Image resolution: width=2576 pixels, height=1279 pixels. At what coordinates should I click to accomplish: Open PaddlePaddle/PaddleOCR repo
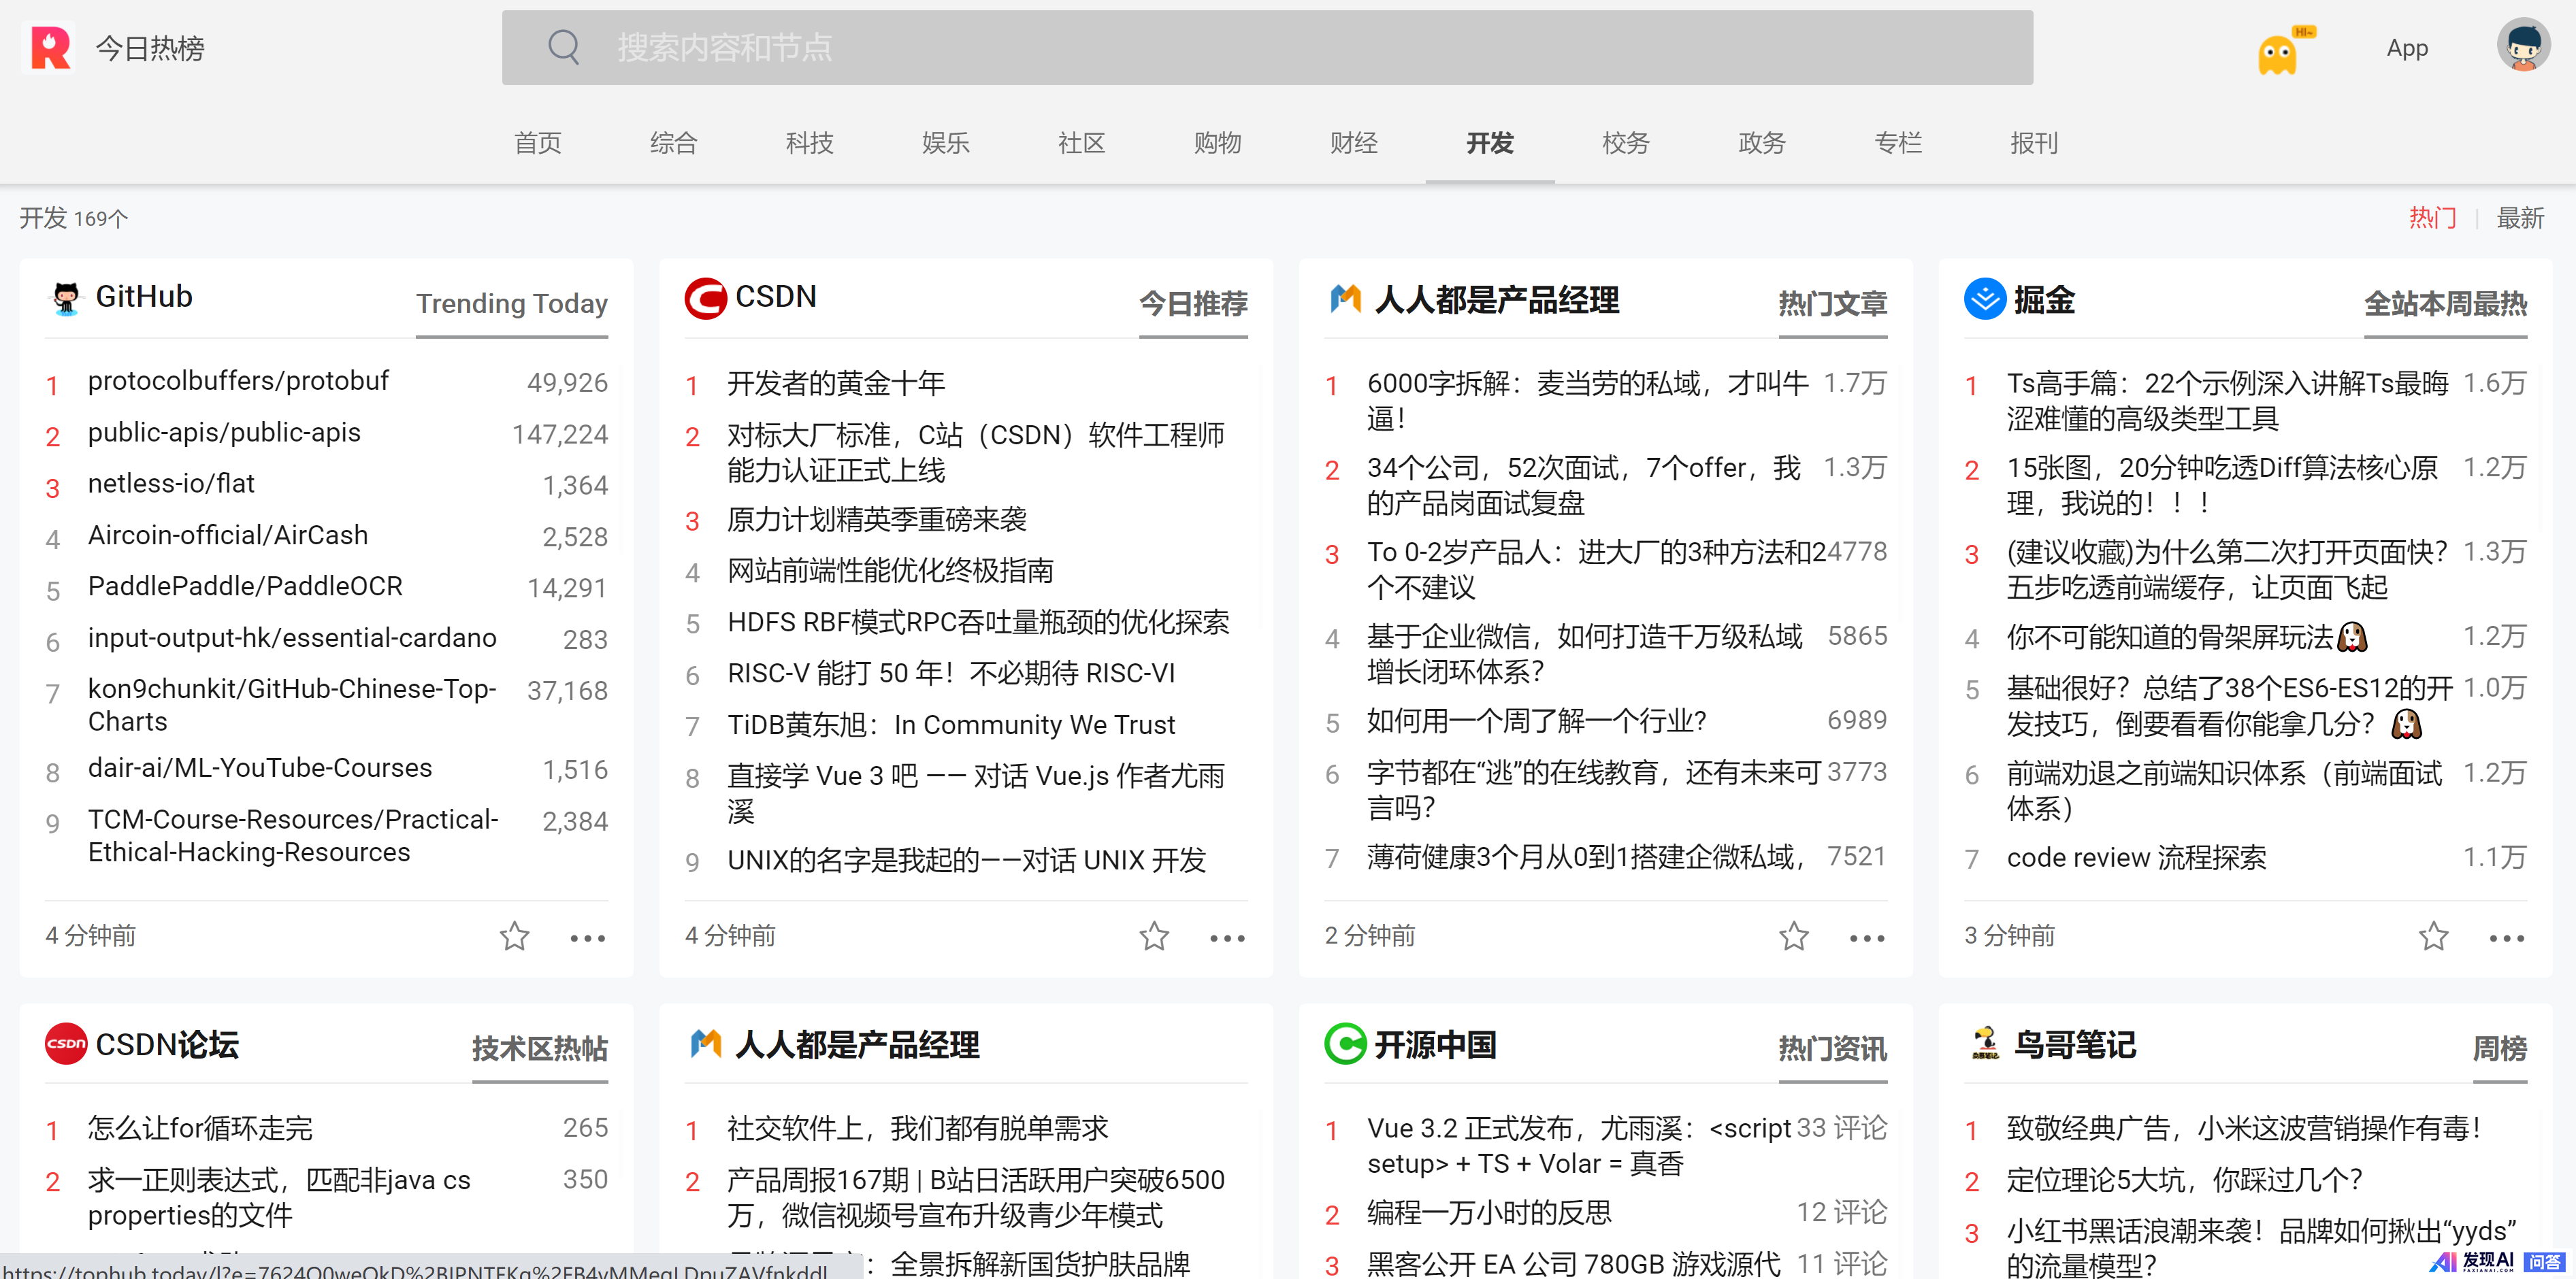pyautogui.click(x=245, y=586)
